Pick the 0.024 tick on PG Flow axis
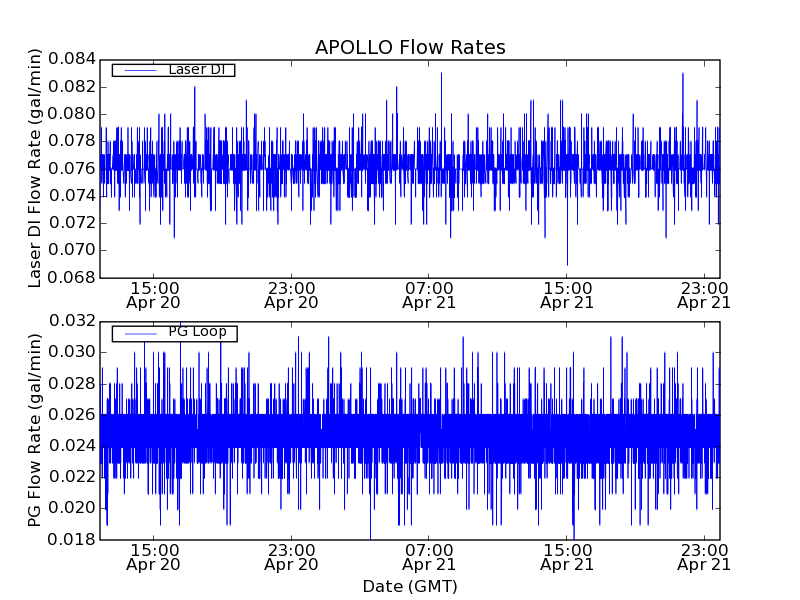This screenshot has width=800, height=600. tap(72, 446)
